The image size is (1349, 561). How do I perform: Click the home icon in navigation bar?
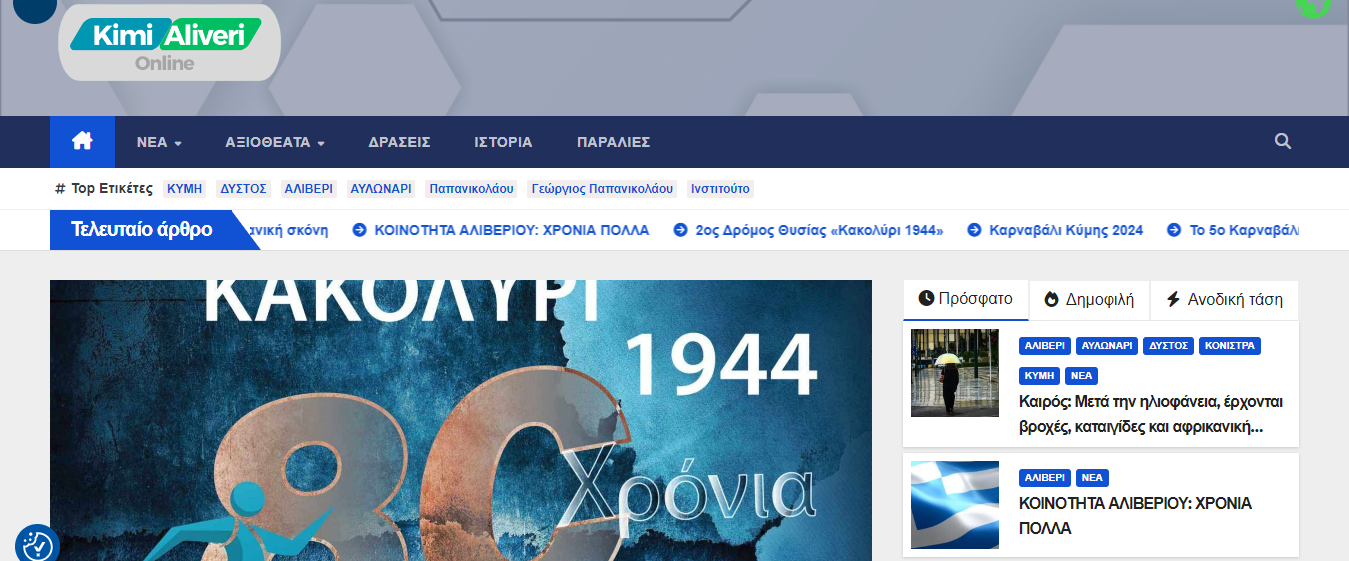point(82,142)
